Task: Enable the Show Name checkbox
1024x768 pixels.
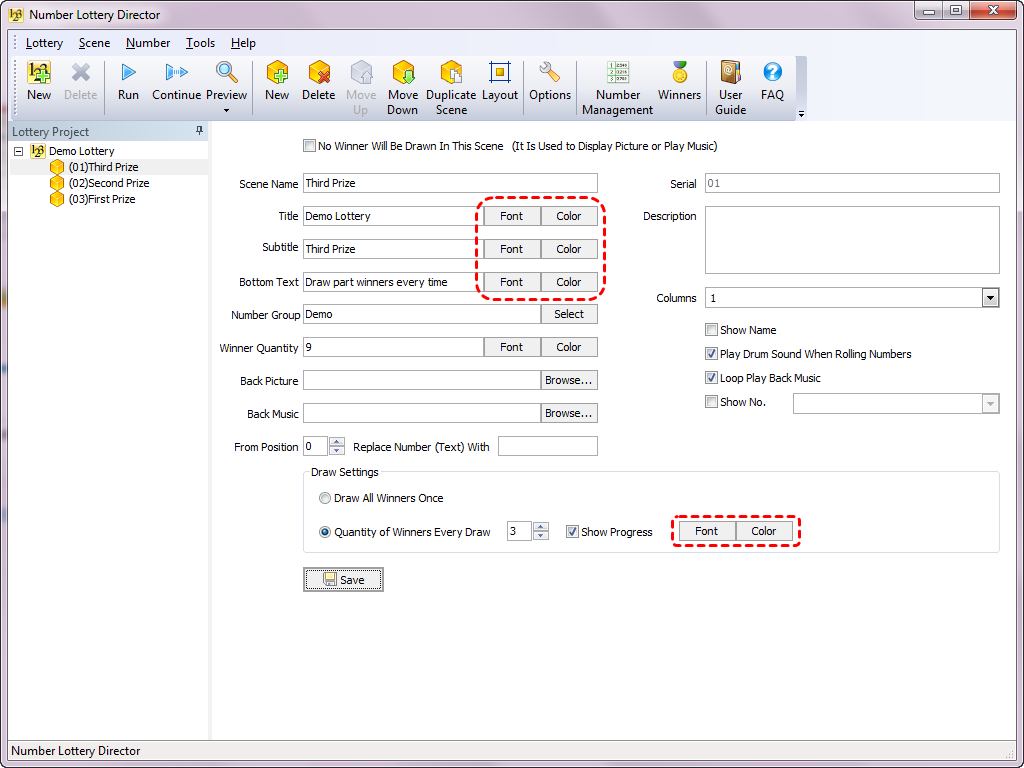Action: point(712,330)
